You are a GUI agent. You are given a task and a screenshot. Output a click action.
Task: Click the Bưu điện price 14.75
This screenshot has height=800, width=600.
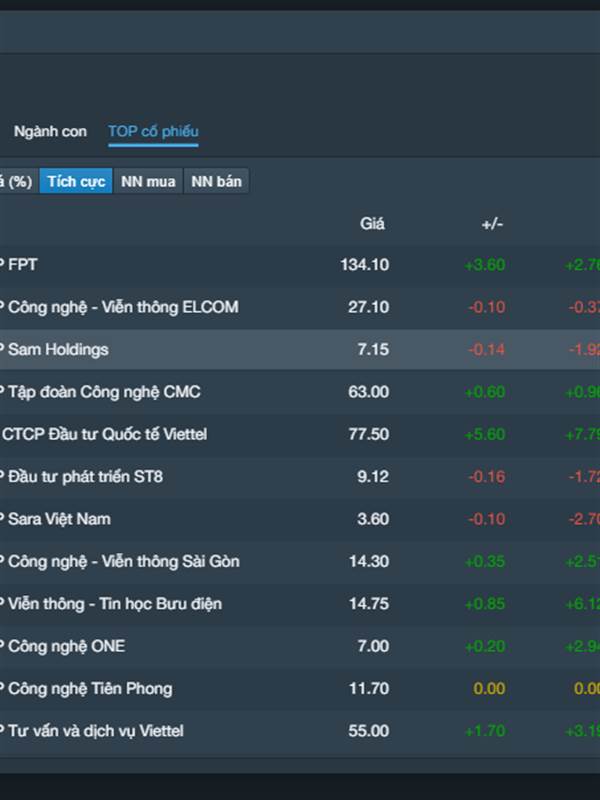(x=368, y=604)
